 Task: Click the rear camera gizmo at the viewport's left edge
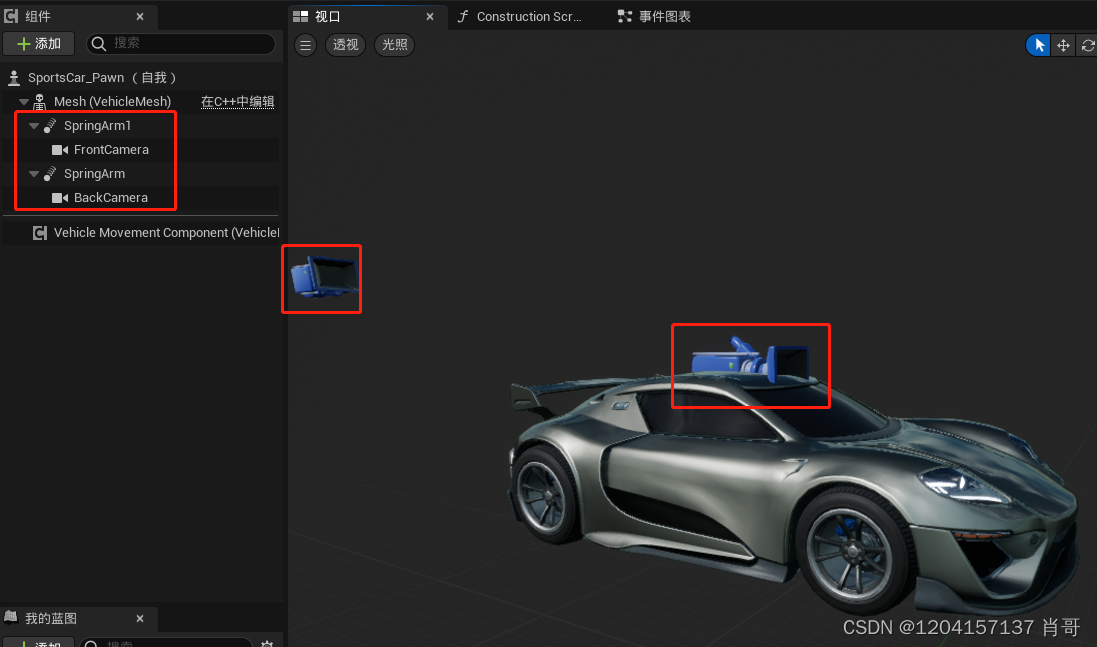coord(324,276)
